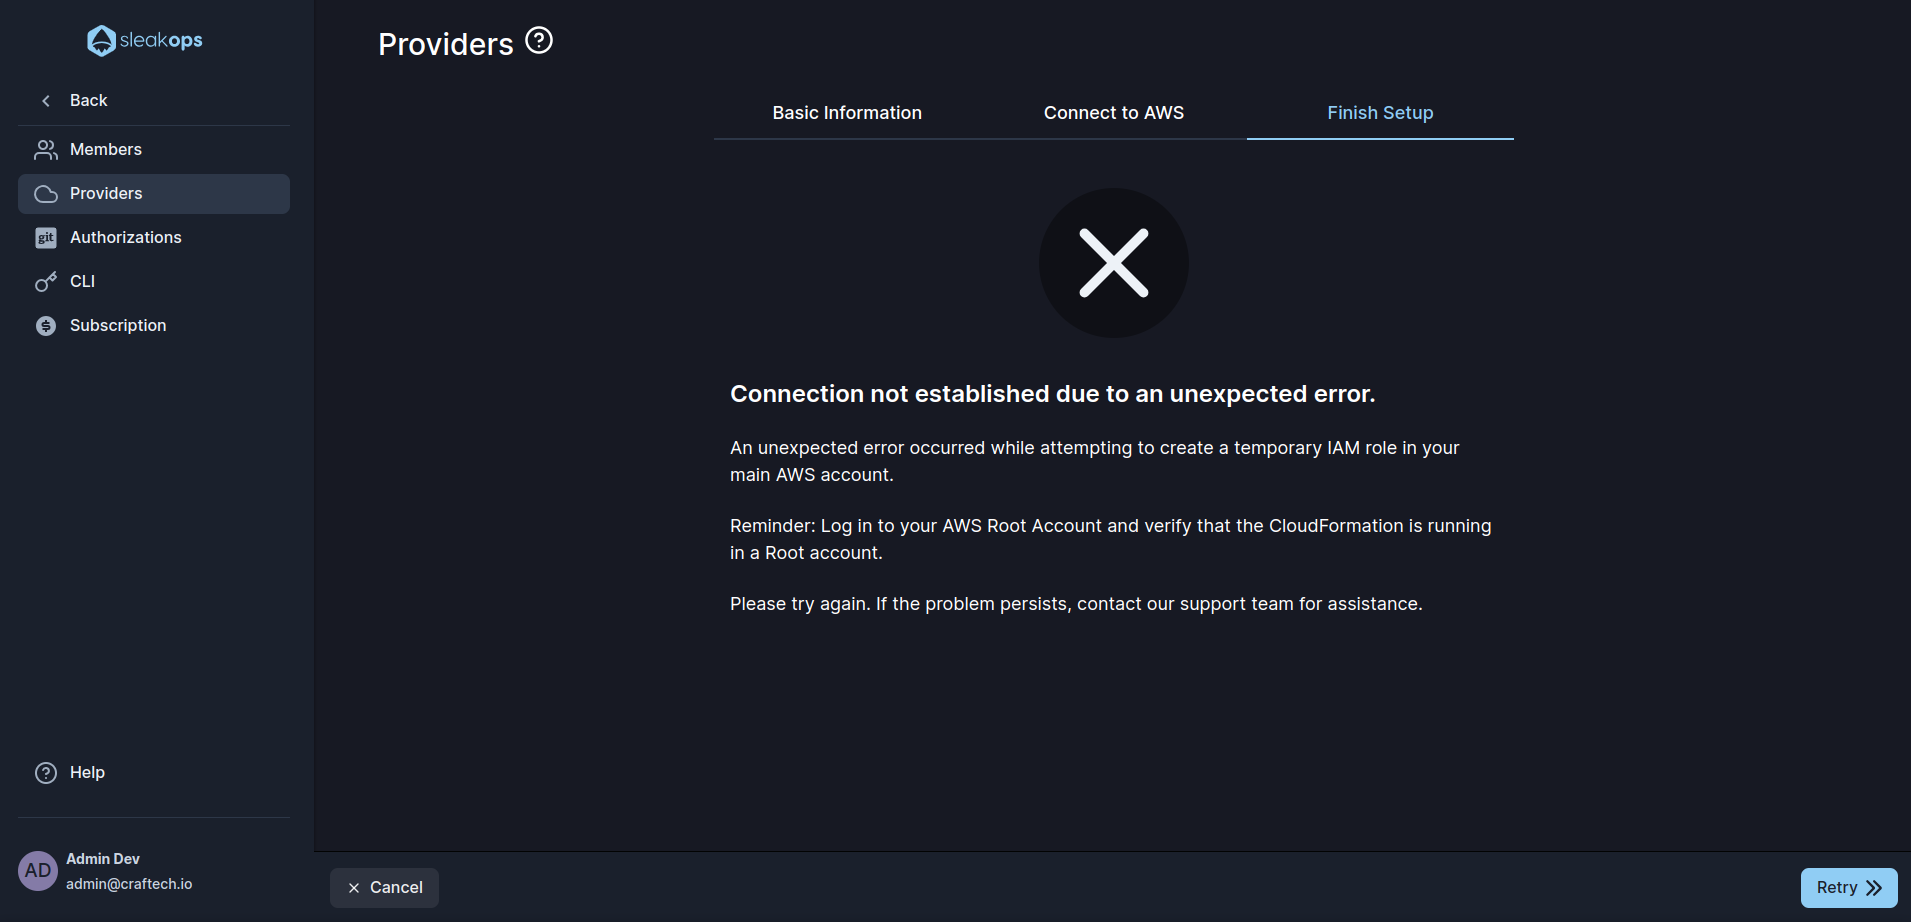This screenshot has width=1911, height=922.
Task: Click the 'Connection not established' error heading
Action: [x=1053, y=394]
